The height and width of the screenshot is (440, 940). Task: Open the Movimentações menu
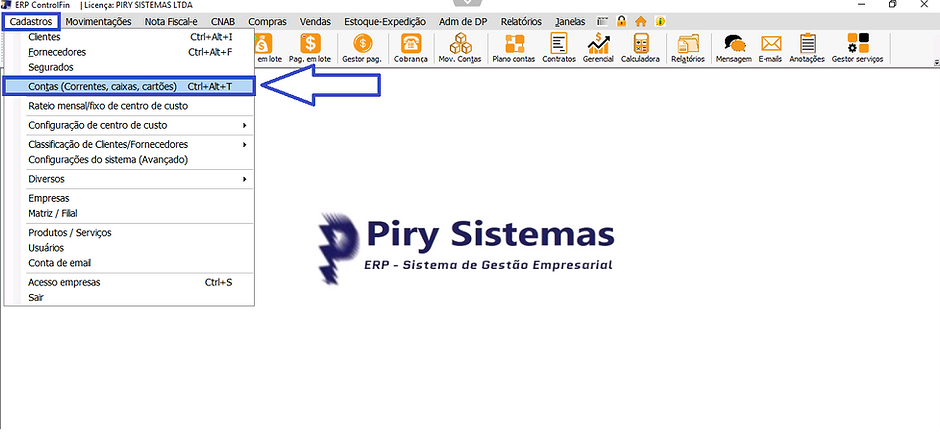coord(98,22)
